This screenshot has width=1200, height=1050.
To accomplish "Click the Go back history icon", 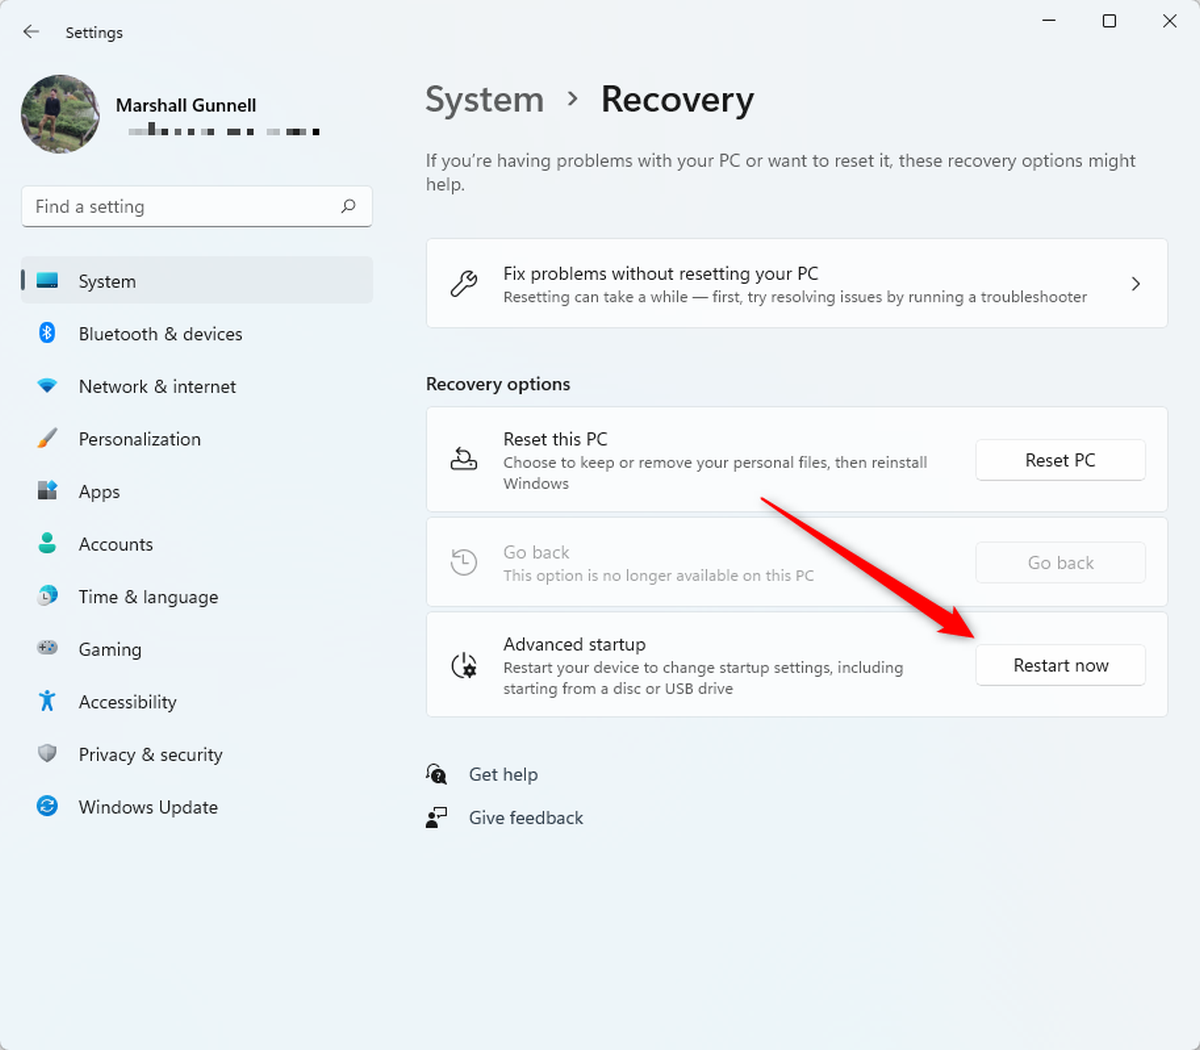I will point(464,562).
